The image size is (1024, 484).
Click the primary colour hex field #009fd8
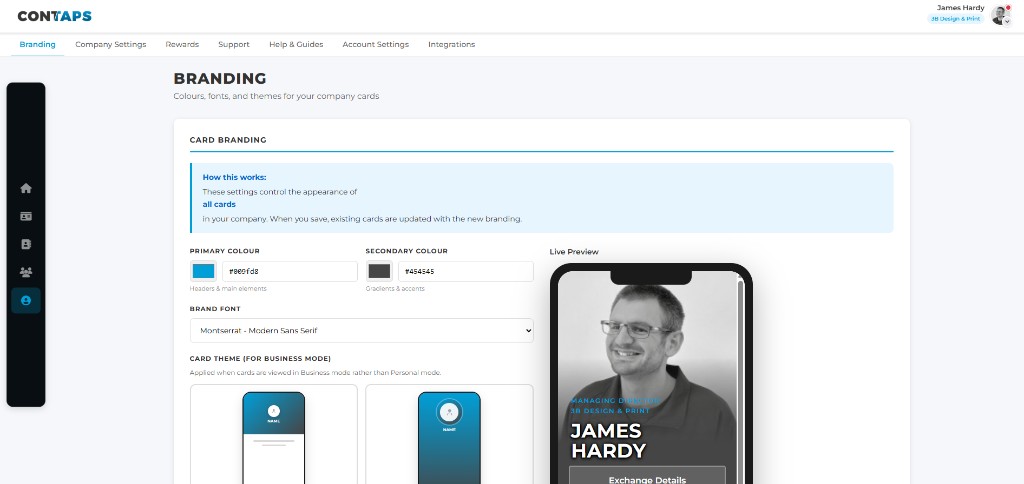290,271
